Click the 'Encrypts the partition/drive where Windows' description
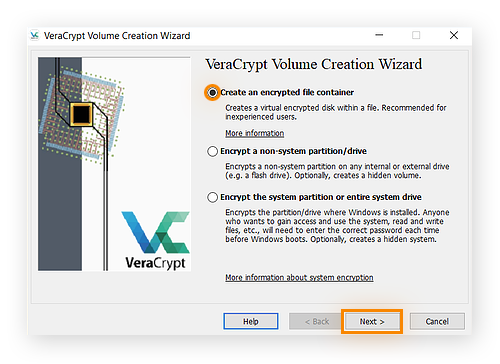Screen dimensions: 500x364 pos(337,226)
